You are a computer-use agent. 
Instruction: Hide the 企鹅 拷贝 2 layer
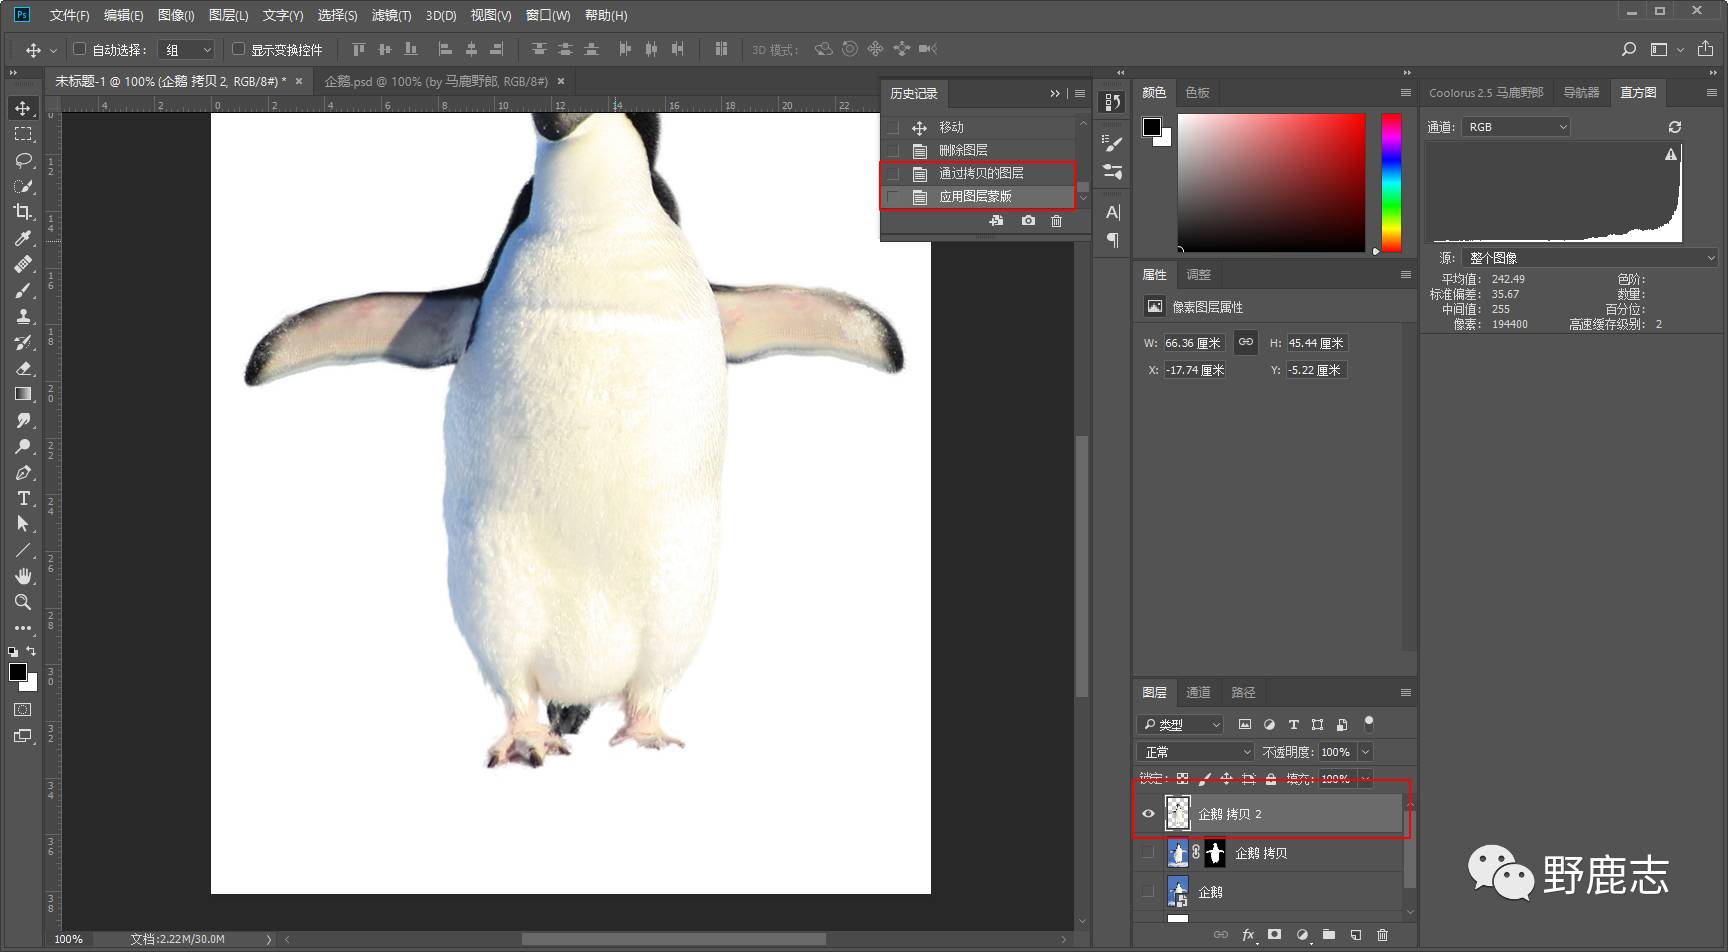[x=1148, y=814]
